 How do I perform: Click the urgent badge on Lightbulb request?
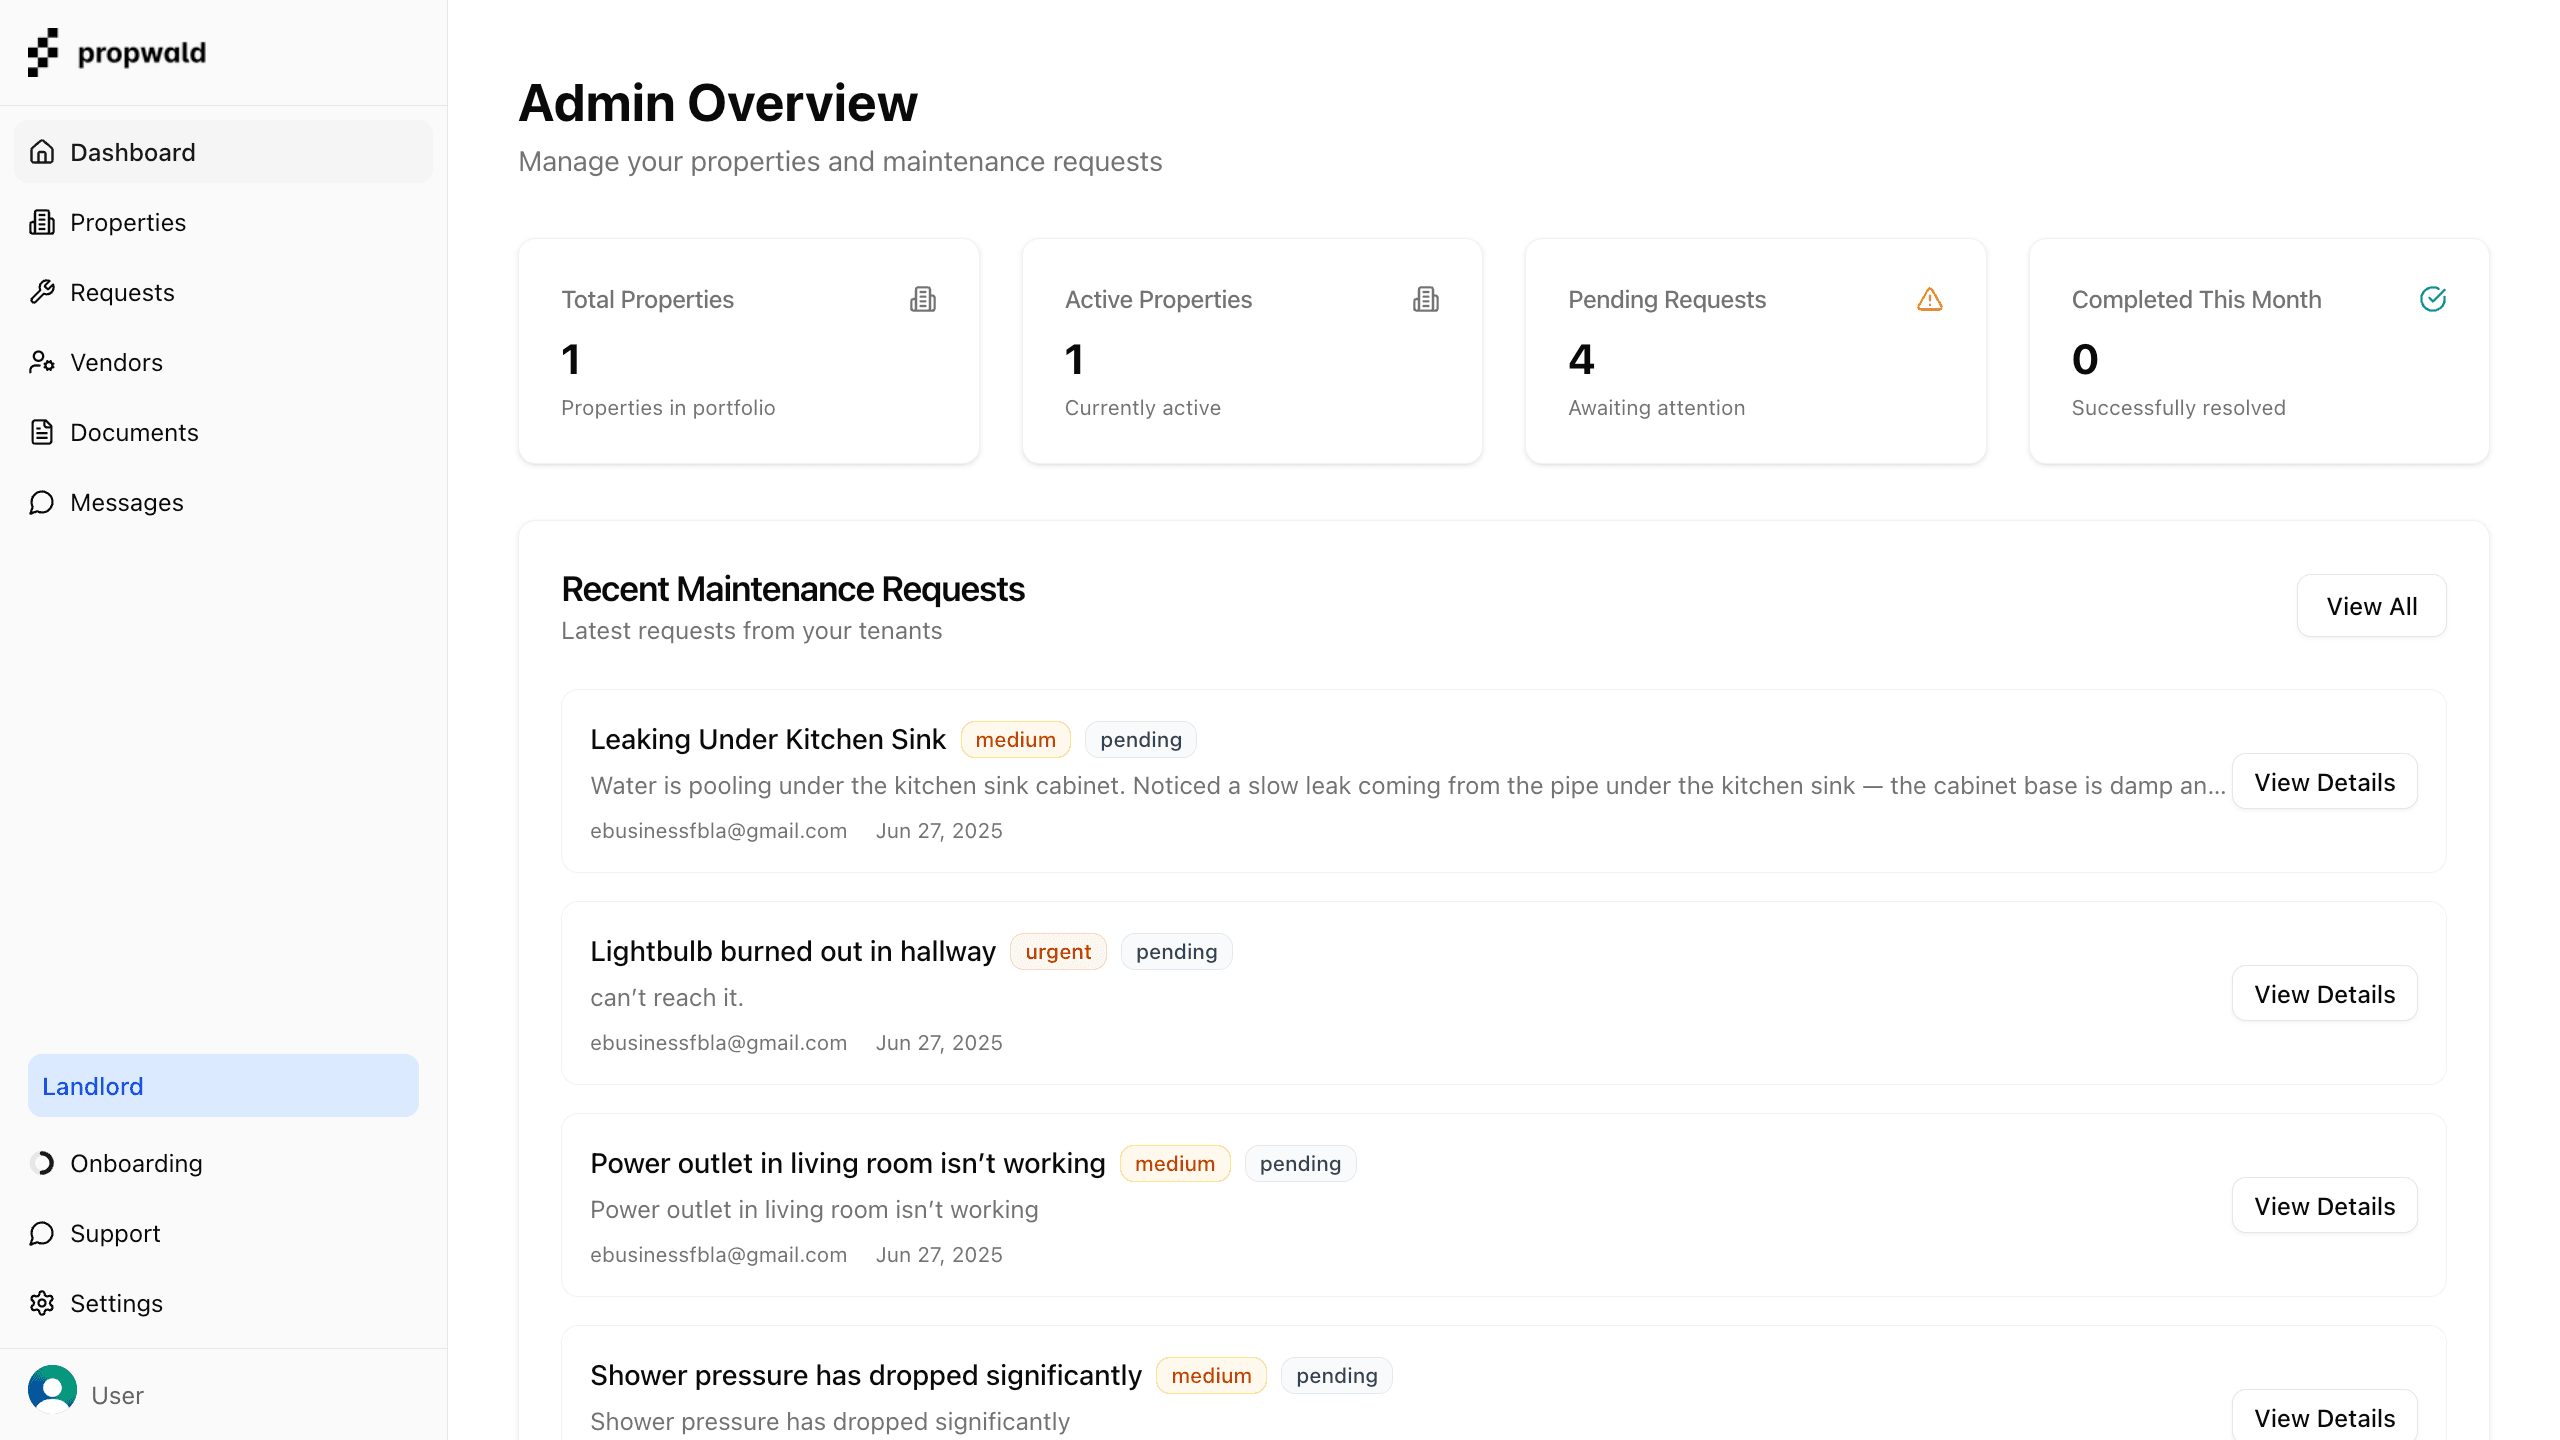1058,951
